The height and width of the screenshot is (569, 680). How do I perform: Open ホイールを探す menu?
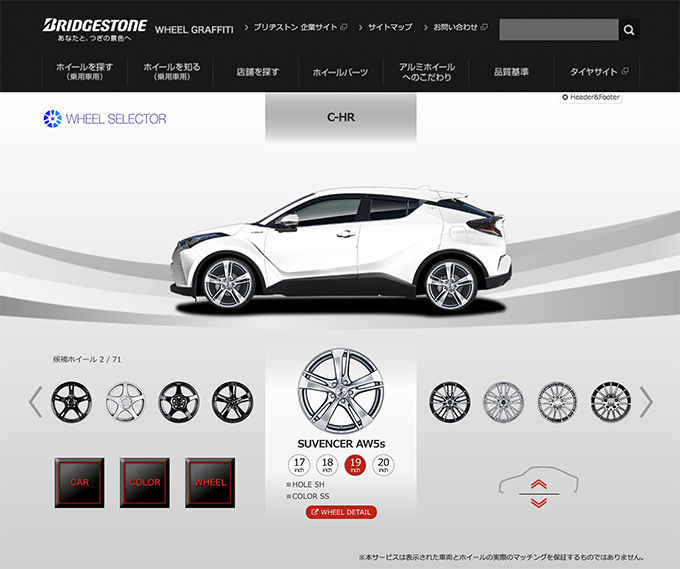click(85, 72)
